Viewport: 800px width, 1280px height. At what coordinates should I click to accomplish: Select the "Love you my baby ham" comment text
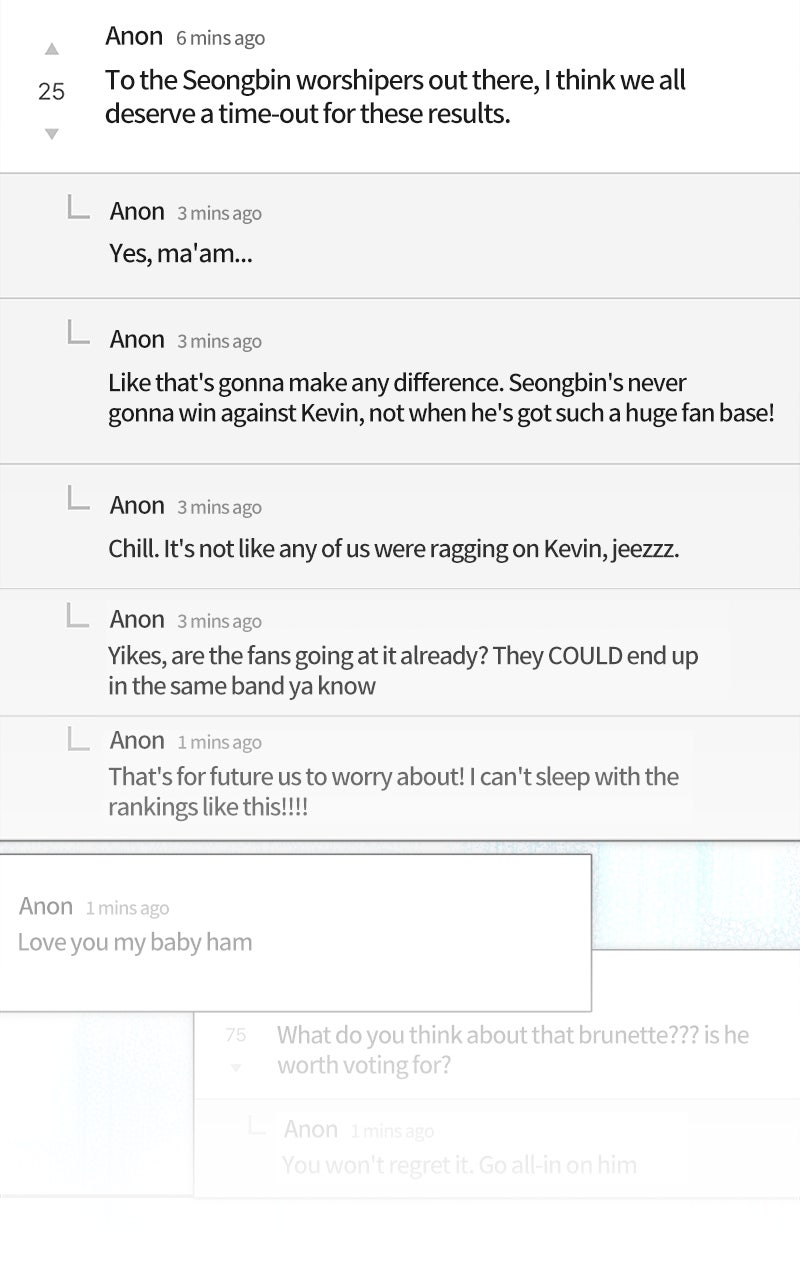click(135, 942)
